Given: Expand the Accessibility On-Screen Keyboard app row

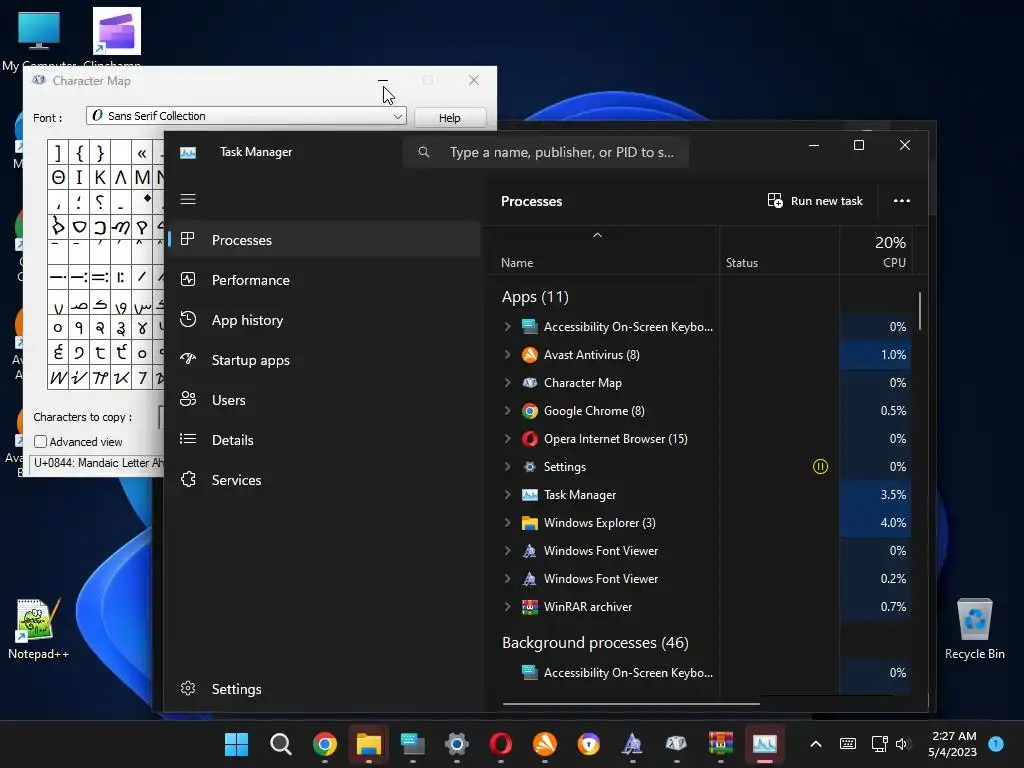Looking at the screenshot, I should click(x=507, y=327).
